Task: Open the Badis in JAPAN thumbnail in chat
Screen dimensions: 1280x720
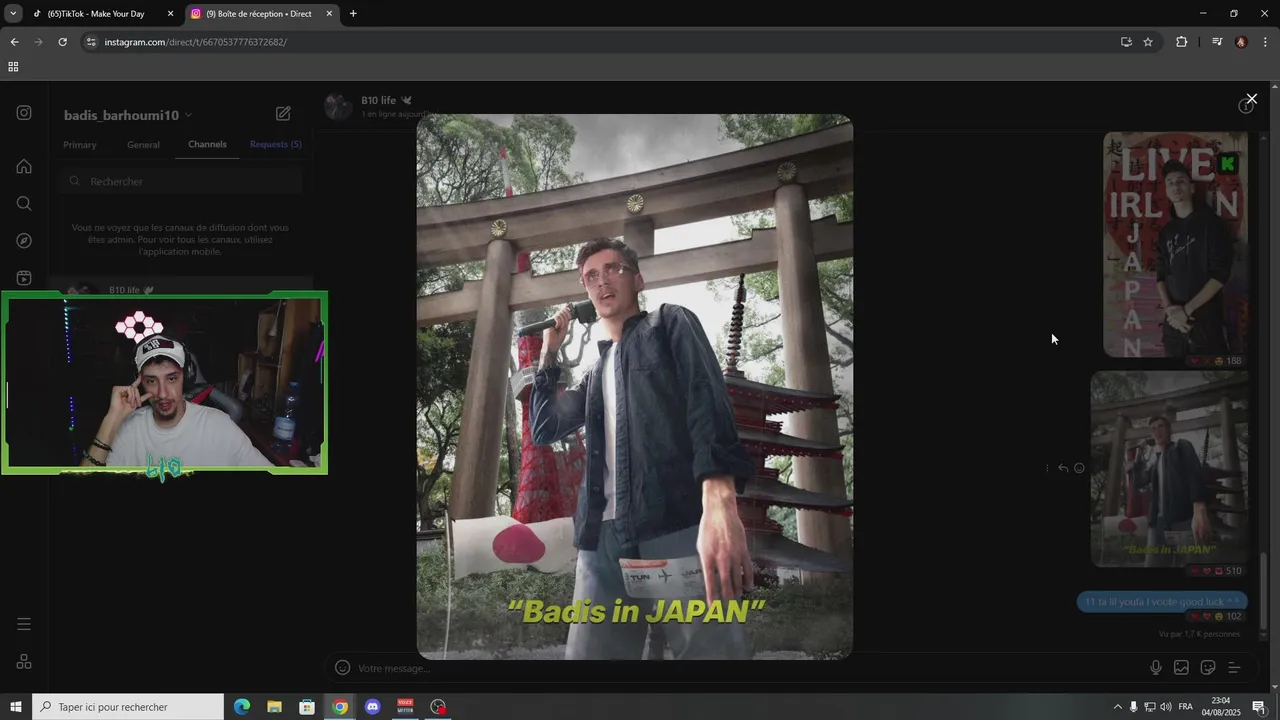Action: [x=1169, y=469]
